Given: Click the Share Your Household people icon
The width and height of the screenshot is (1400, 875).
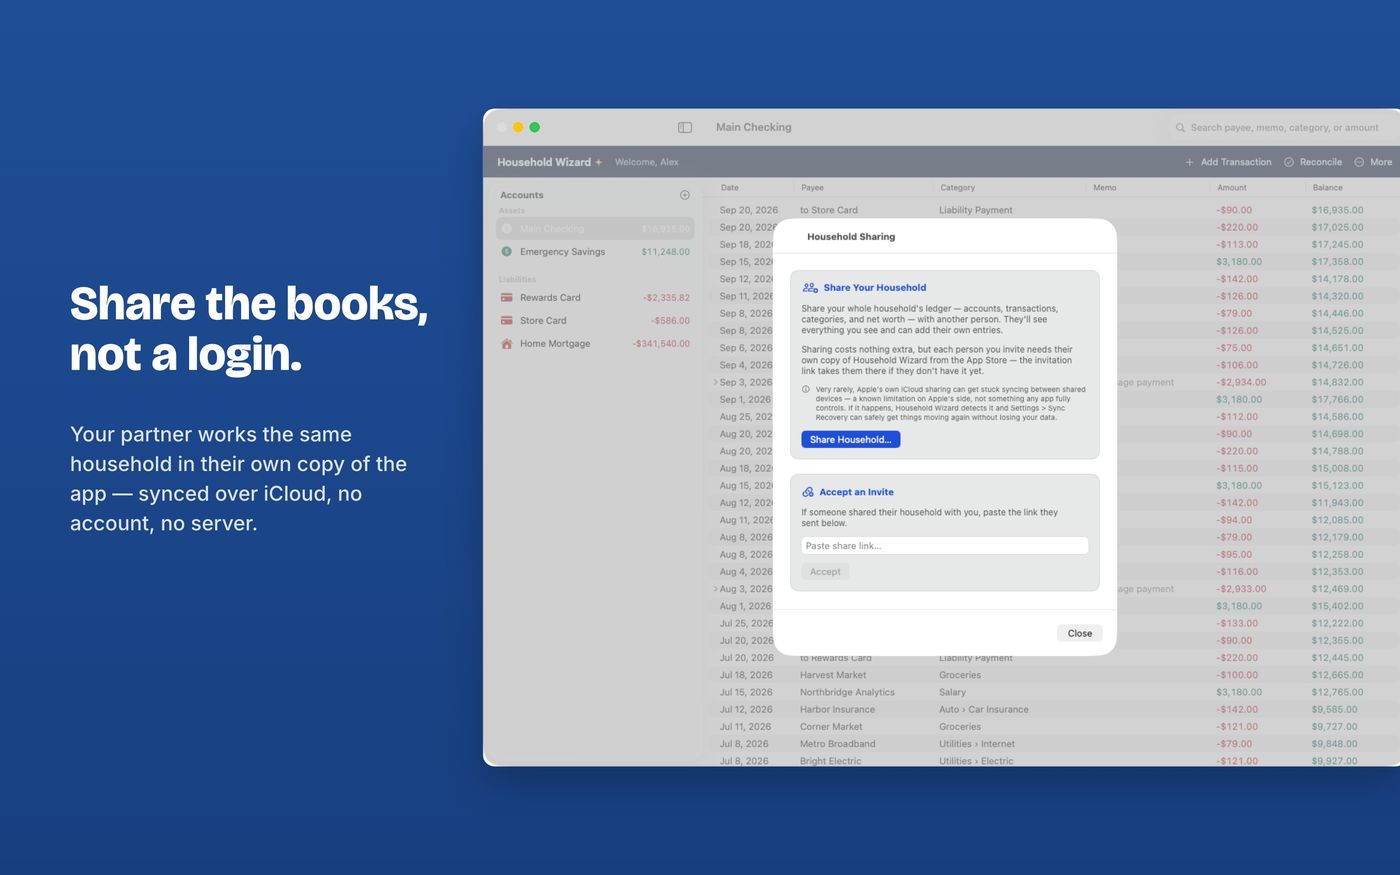Looking at the screenshot, I should coord(810,287).
